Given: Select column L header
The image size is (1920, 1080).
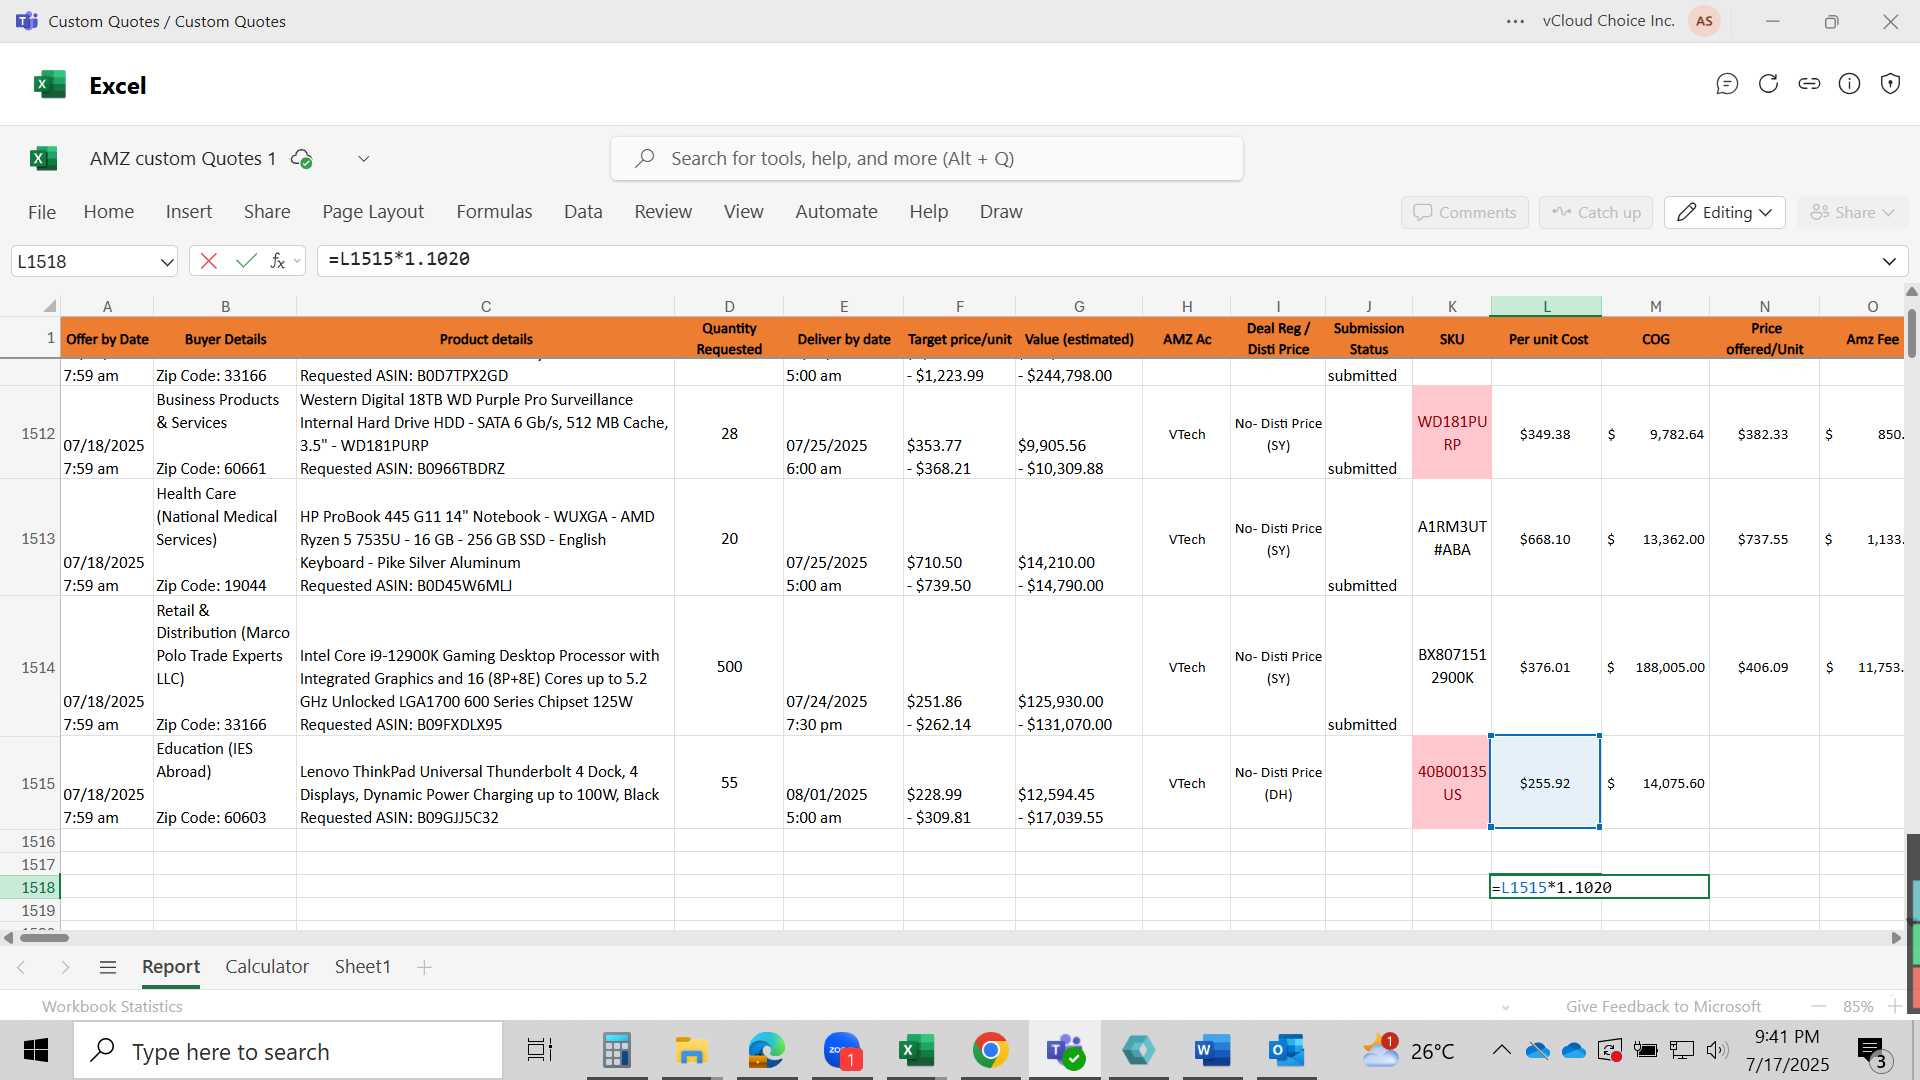Looking at the screenshot, I should tap(1546, 306).
